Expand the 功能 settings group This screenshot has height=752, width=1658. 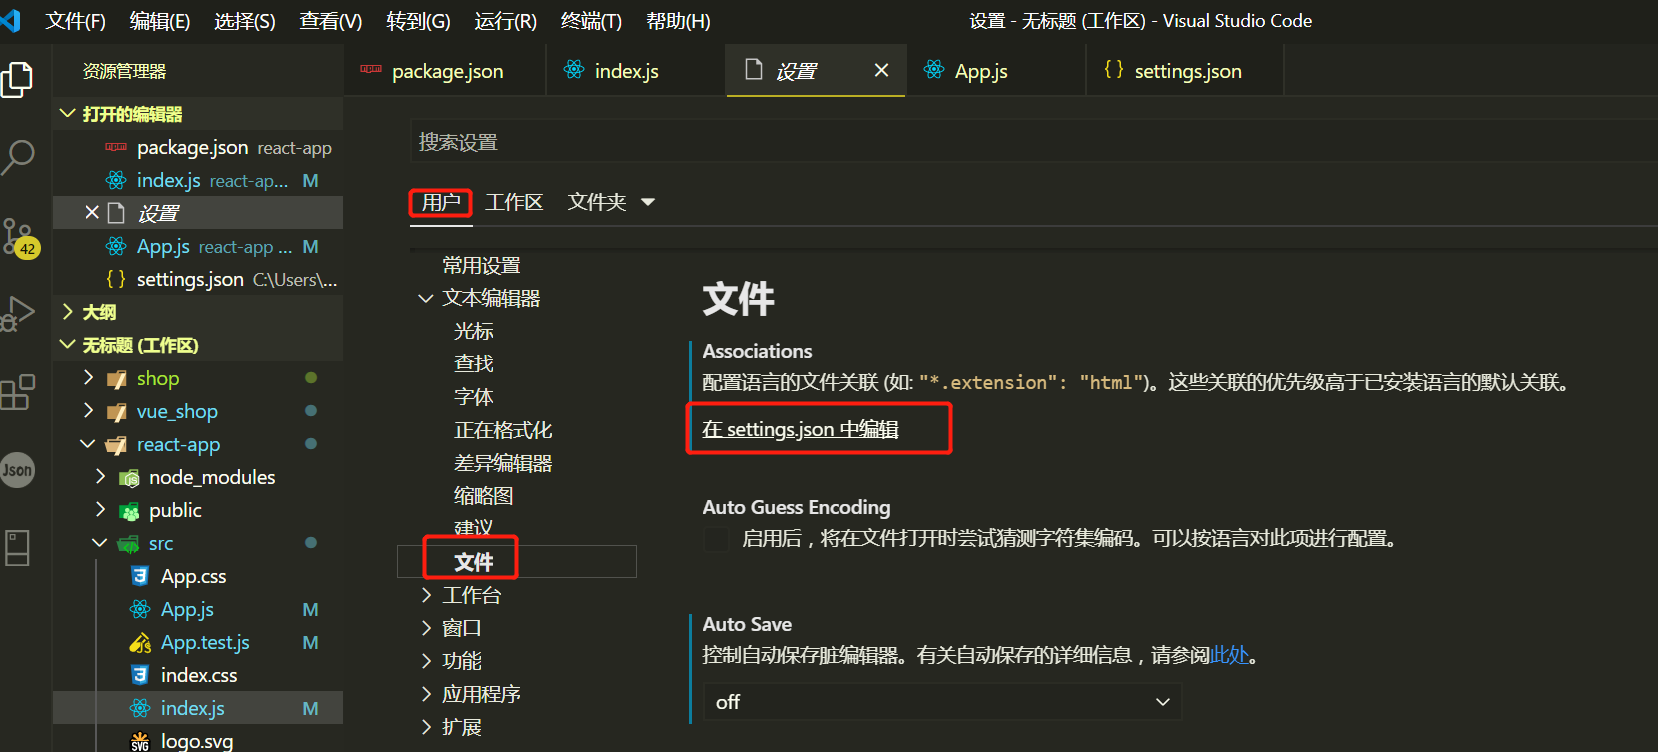426,661
